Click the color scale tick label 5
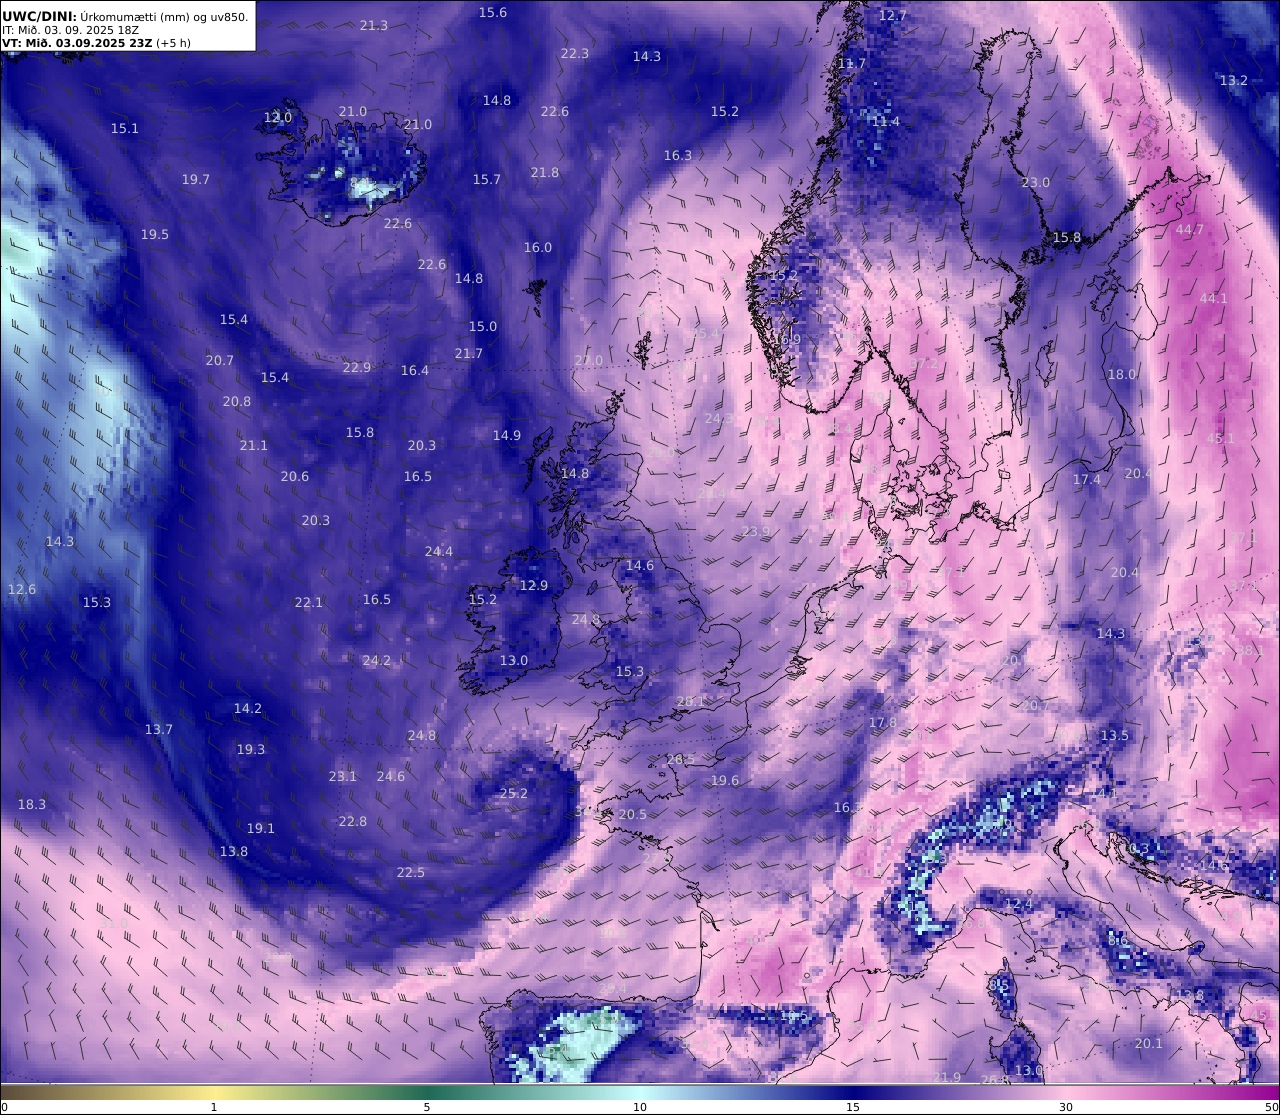Viewport: 1280px width, 1115px height. (427, 1107)
